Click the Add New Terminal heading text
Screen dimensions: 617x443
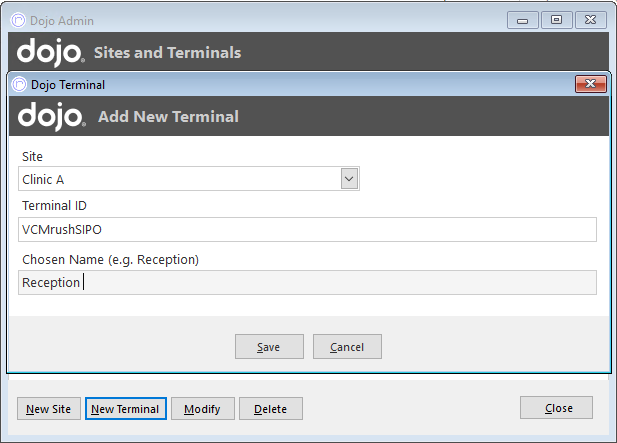168,117
